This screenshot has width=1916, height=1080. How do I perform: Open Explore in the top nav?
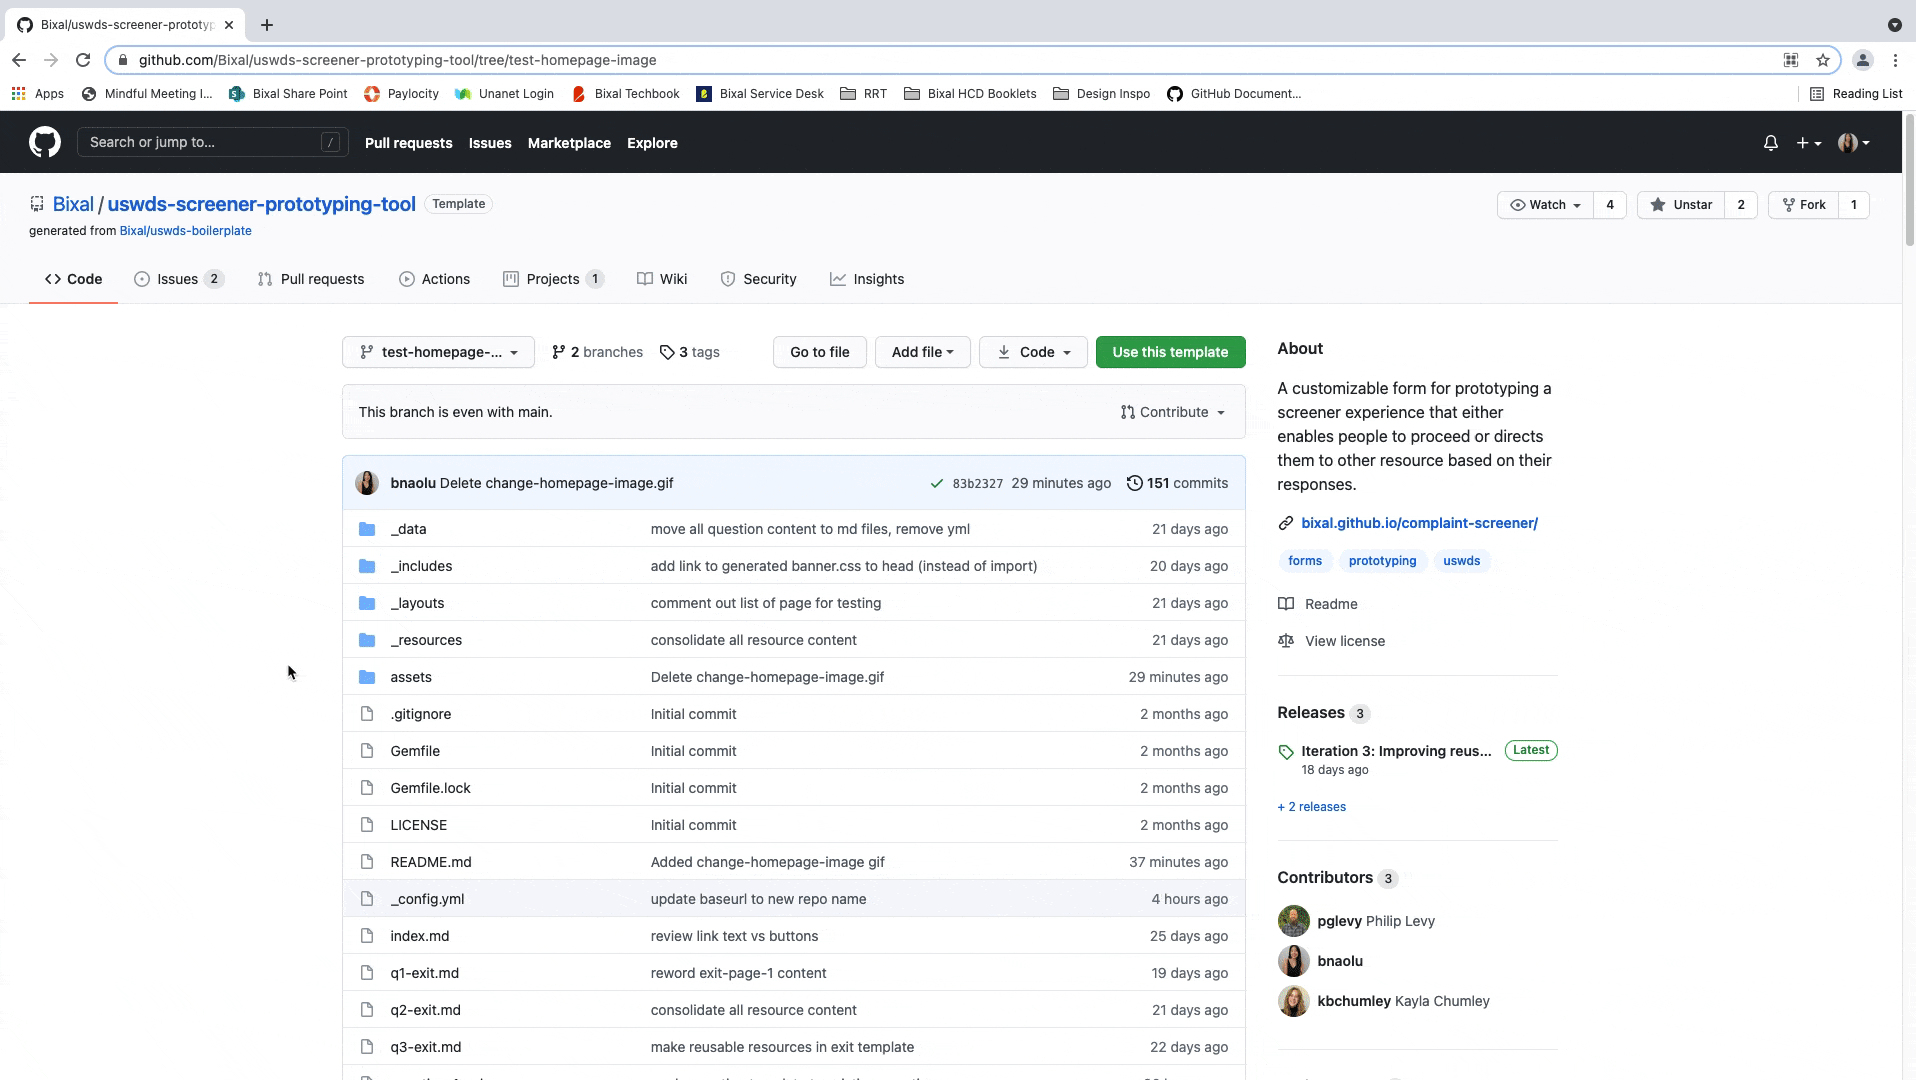click(x=652, y=143)
